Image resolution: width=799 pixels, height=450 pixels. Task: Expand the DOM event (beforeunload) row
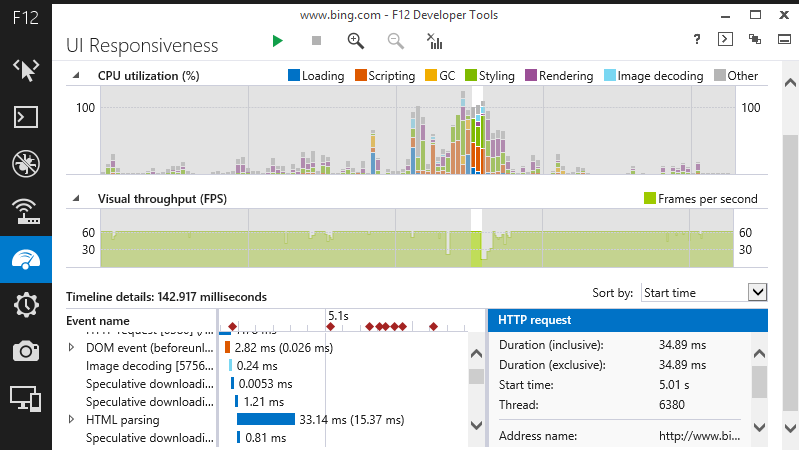71,347
